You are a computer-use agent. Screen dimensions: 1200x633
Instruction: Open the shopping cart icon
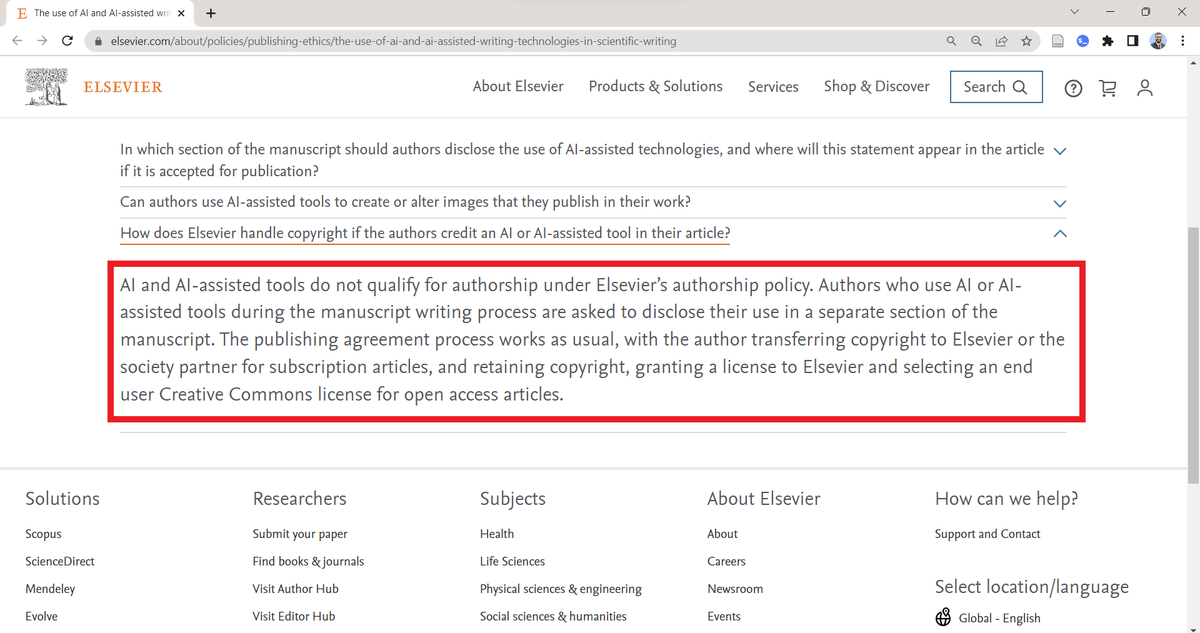[1108, 88]
